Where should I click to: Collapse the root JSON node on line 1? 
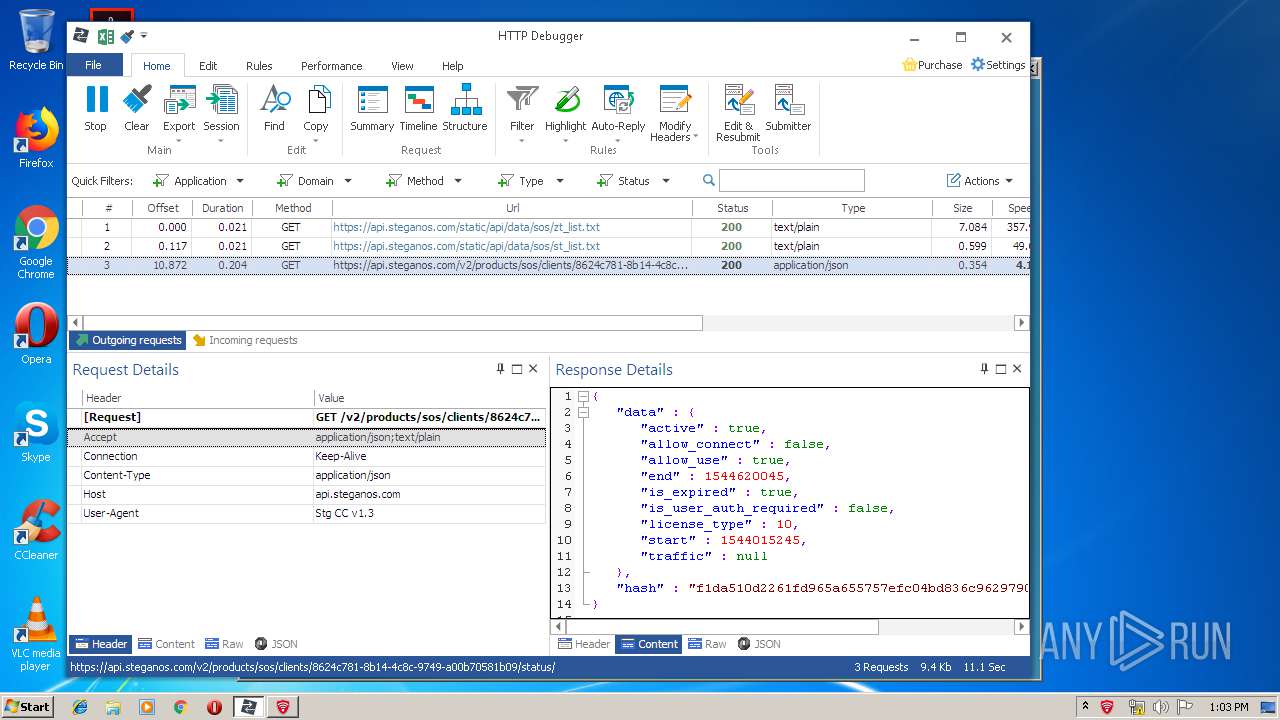pos(583,396)
